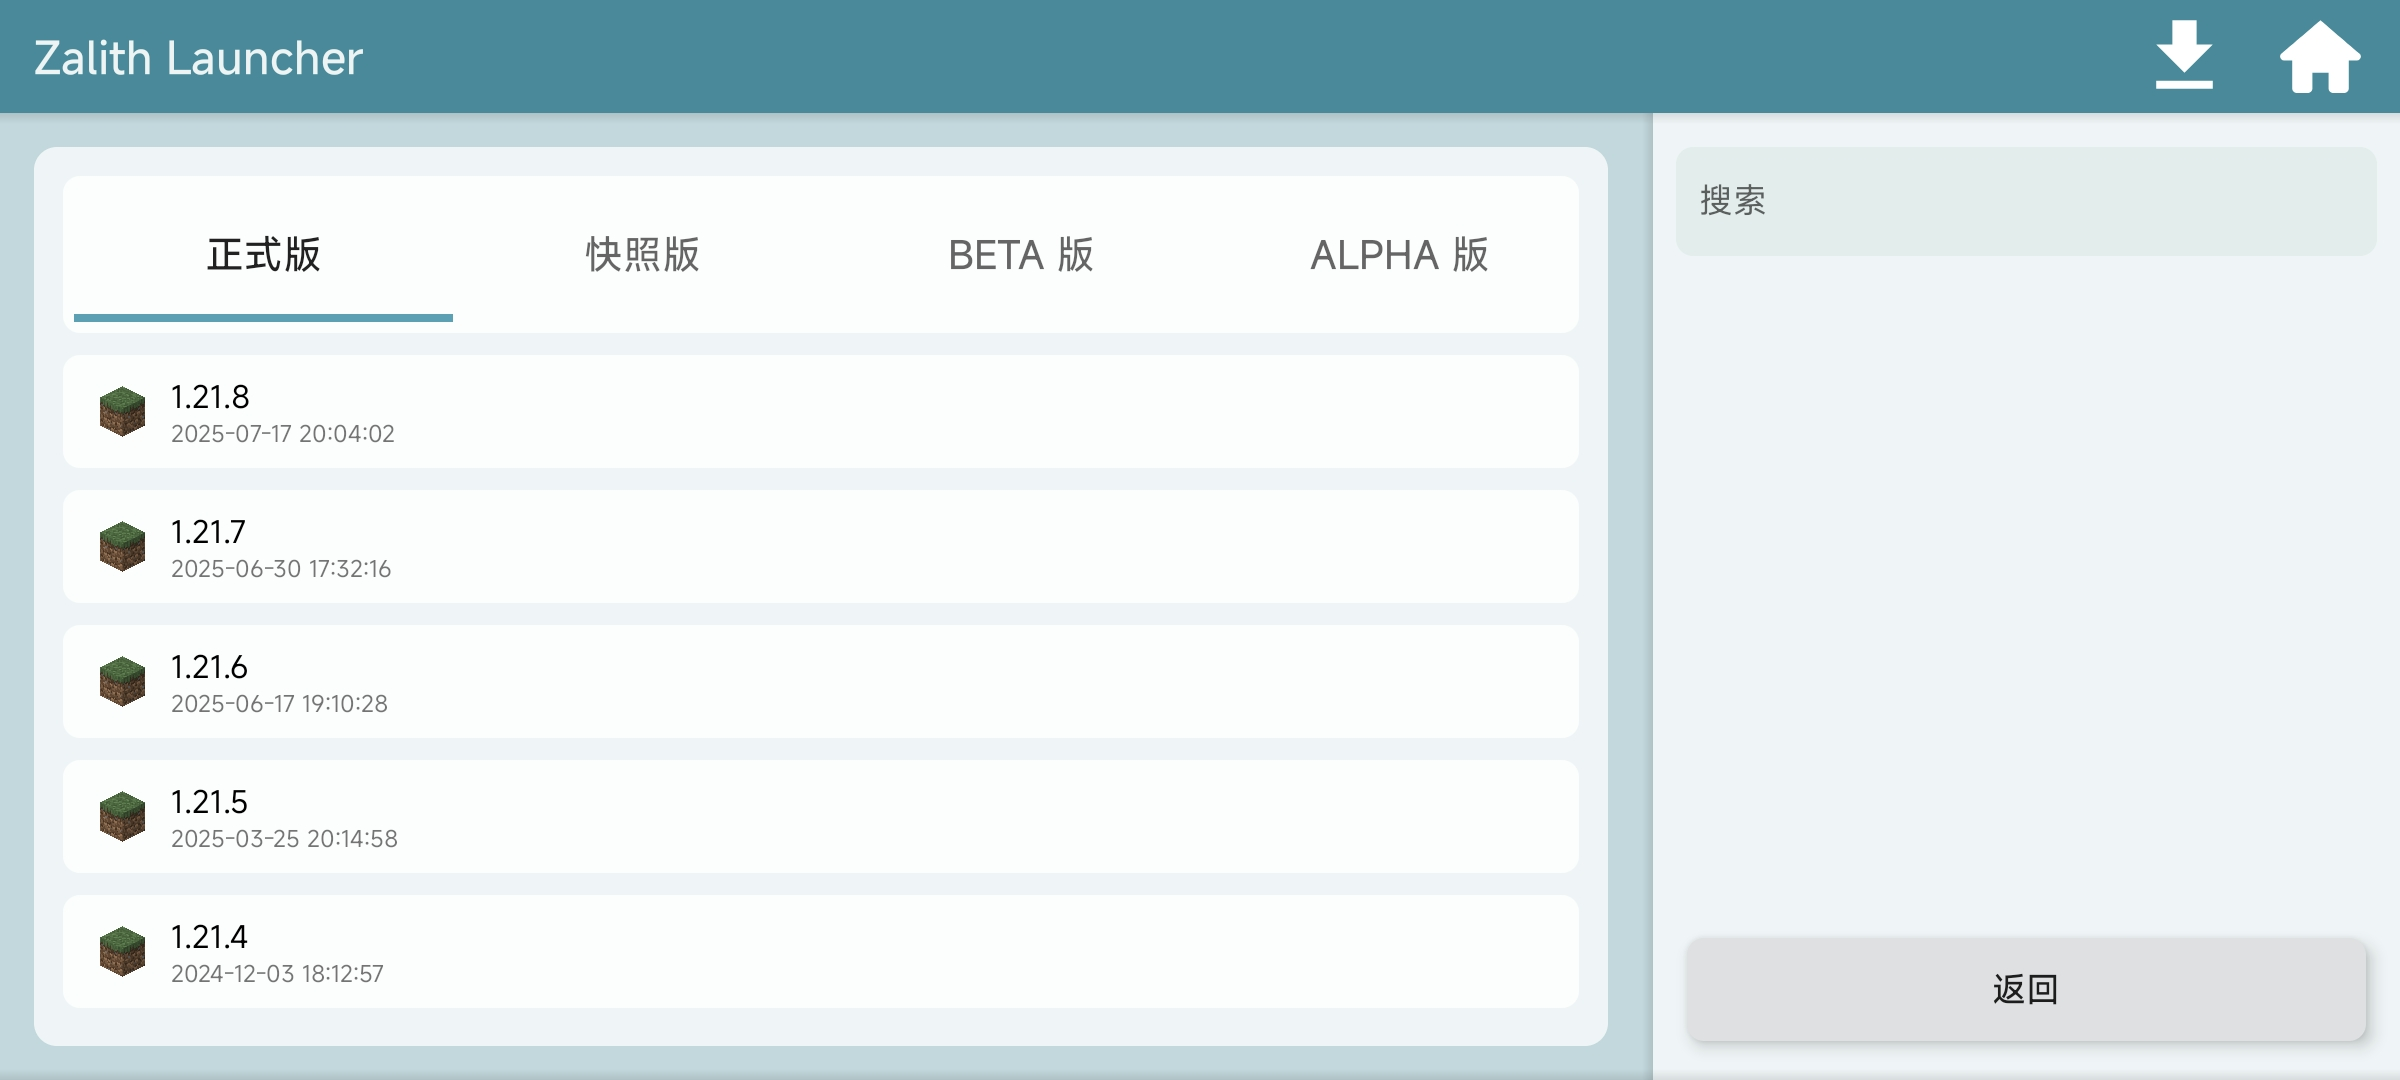This screenshot has height=1080, width=2400.
Task: Click grass block icon for 1.21.7
Action: point(122,546)
